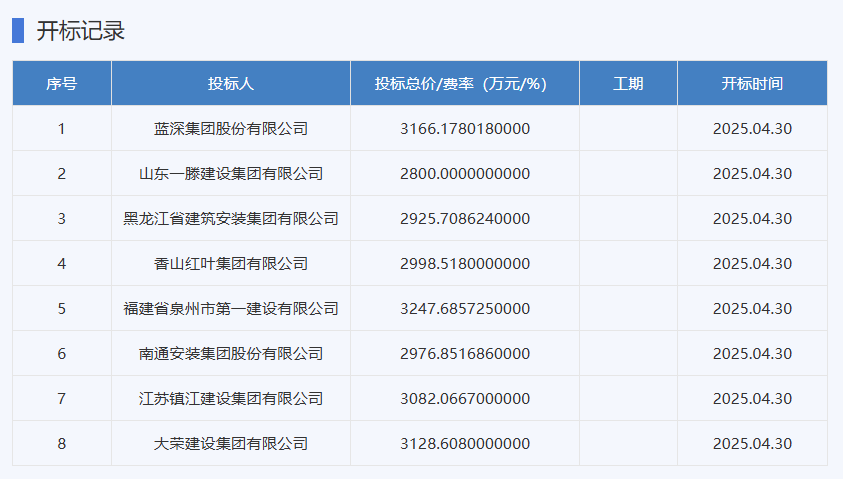Click the 工期 column header

pos(628,83)
